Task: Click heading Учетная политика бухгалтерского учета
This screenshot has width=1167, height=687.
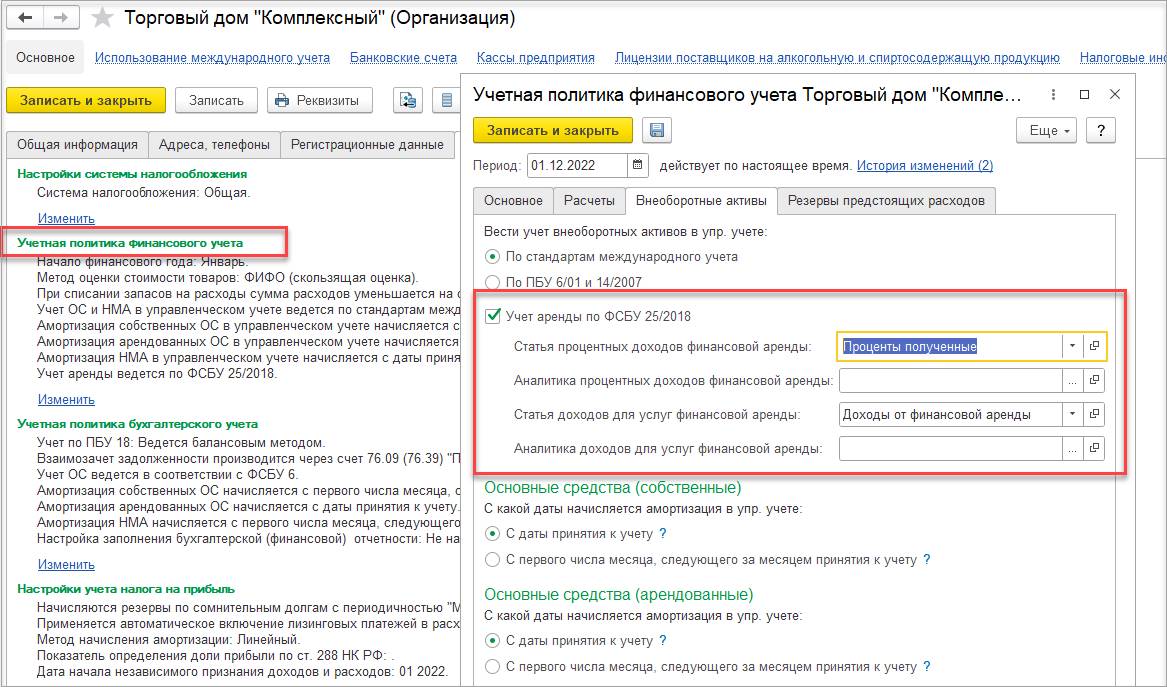Action: coord(138,424)
